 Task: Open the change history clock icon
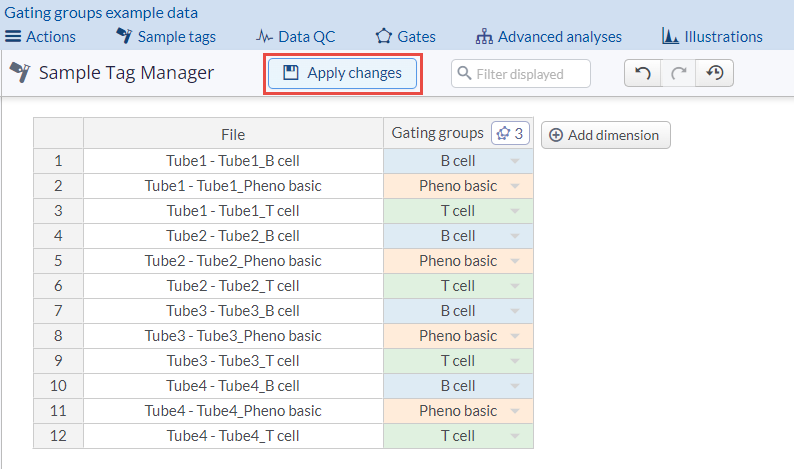[x=715, y=73]
